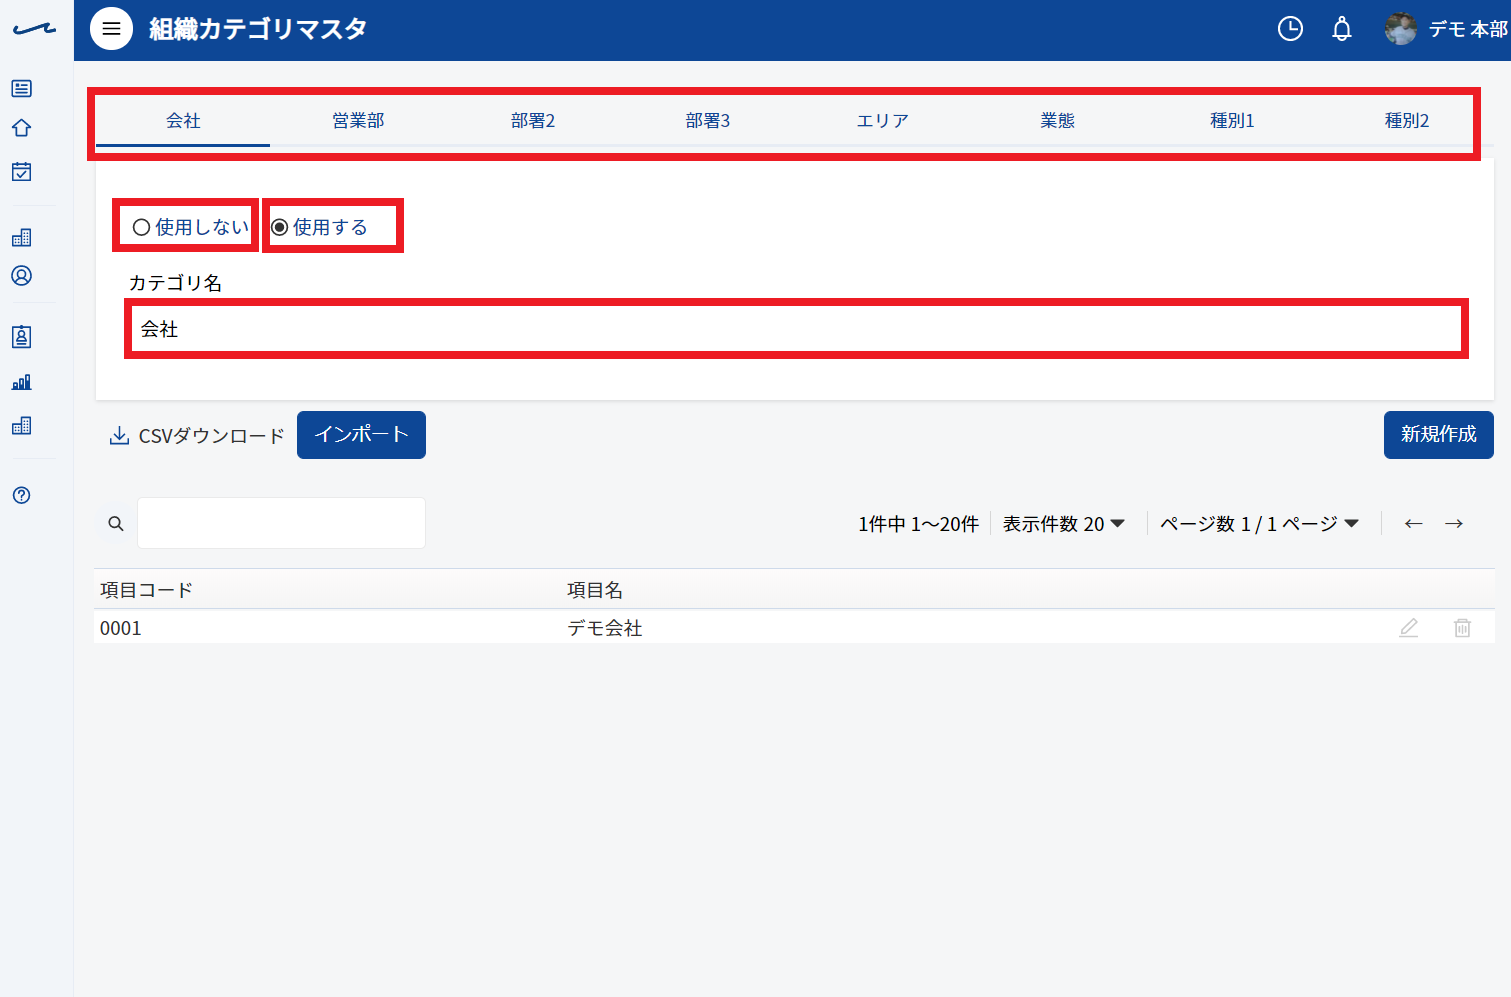Switch to the 部署2 tab
The height and width of the screenshot is (997, 1511).
pos(533,121)
